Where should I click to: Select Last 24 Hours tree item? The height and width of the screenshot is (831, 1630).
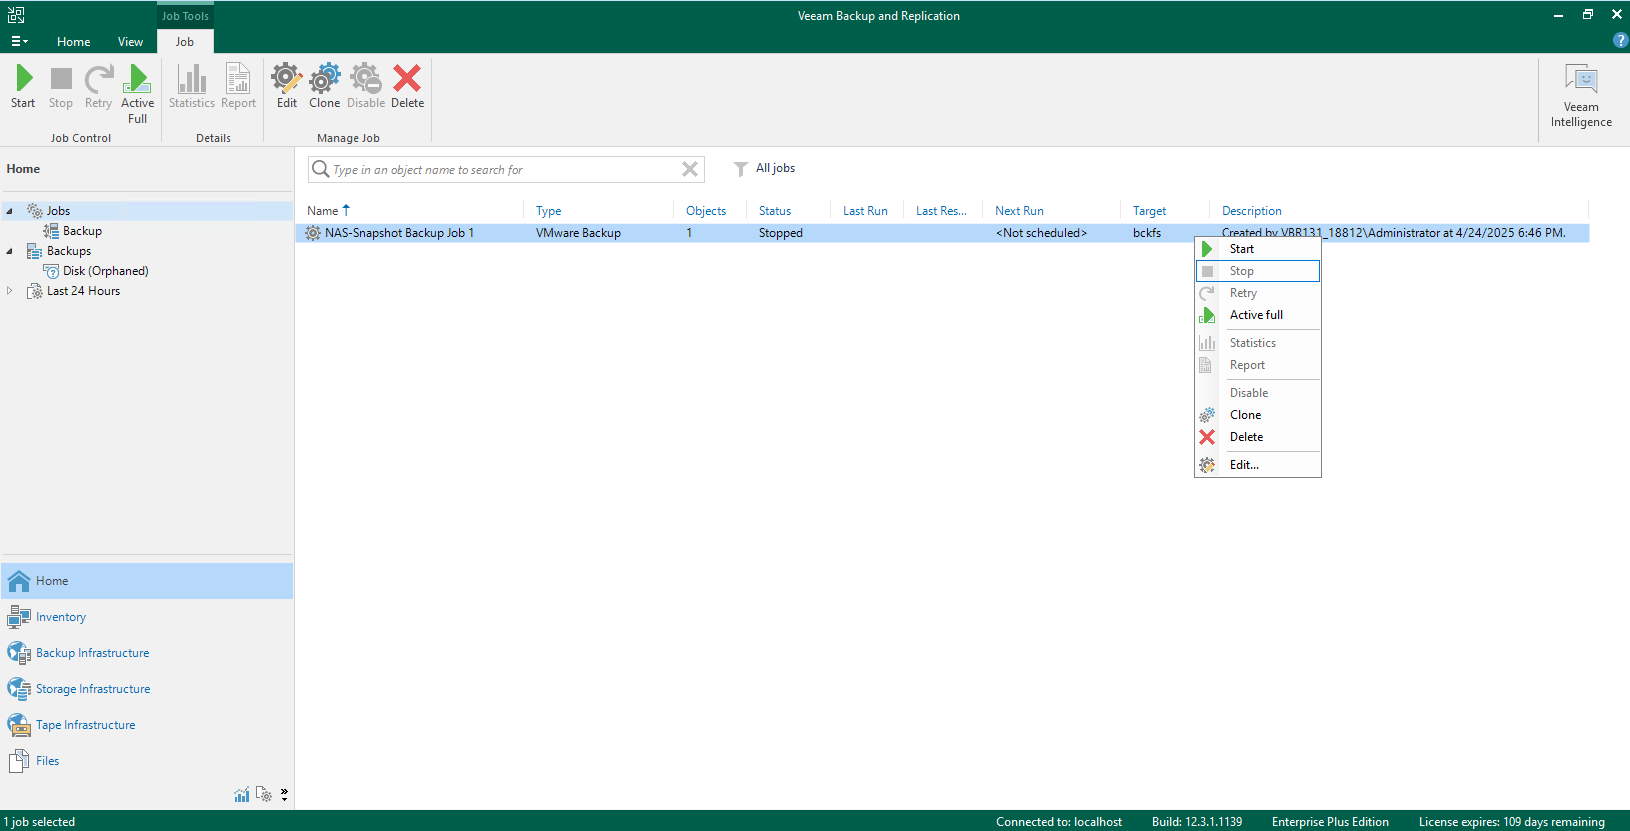pos(83,291)
